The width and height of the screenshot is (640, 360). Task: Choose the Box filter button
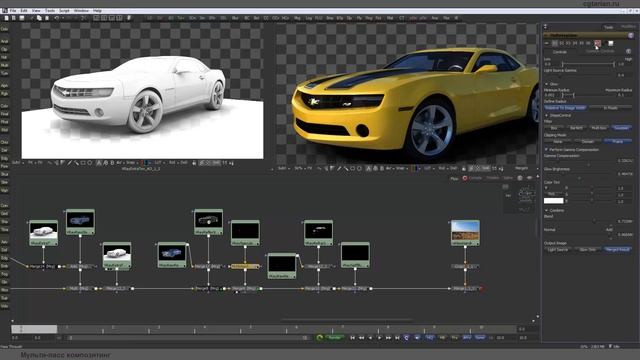pyautogui.click(x=554, y=128)
